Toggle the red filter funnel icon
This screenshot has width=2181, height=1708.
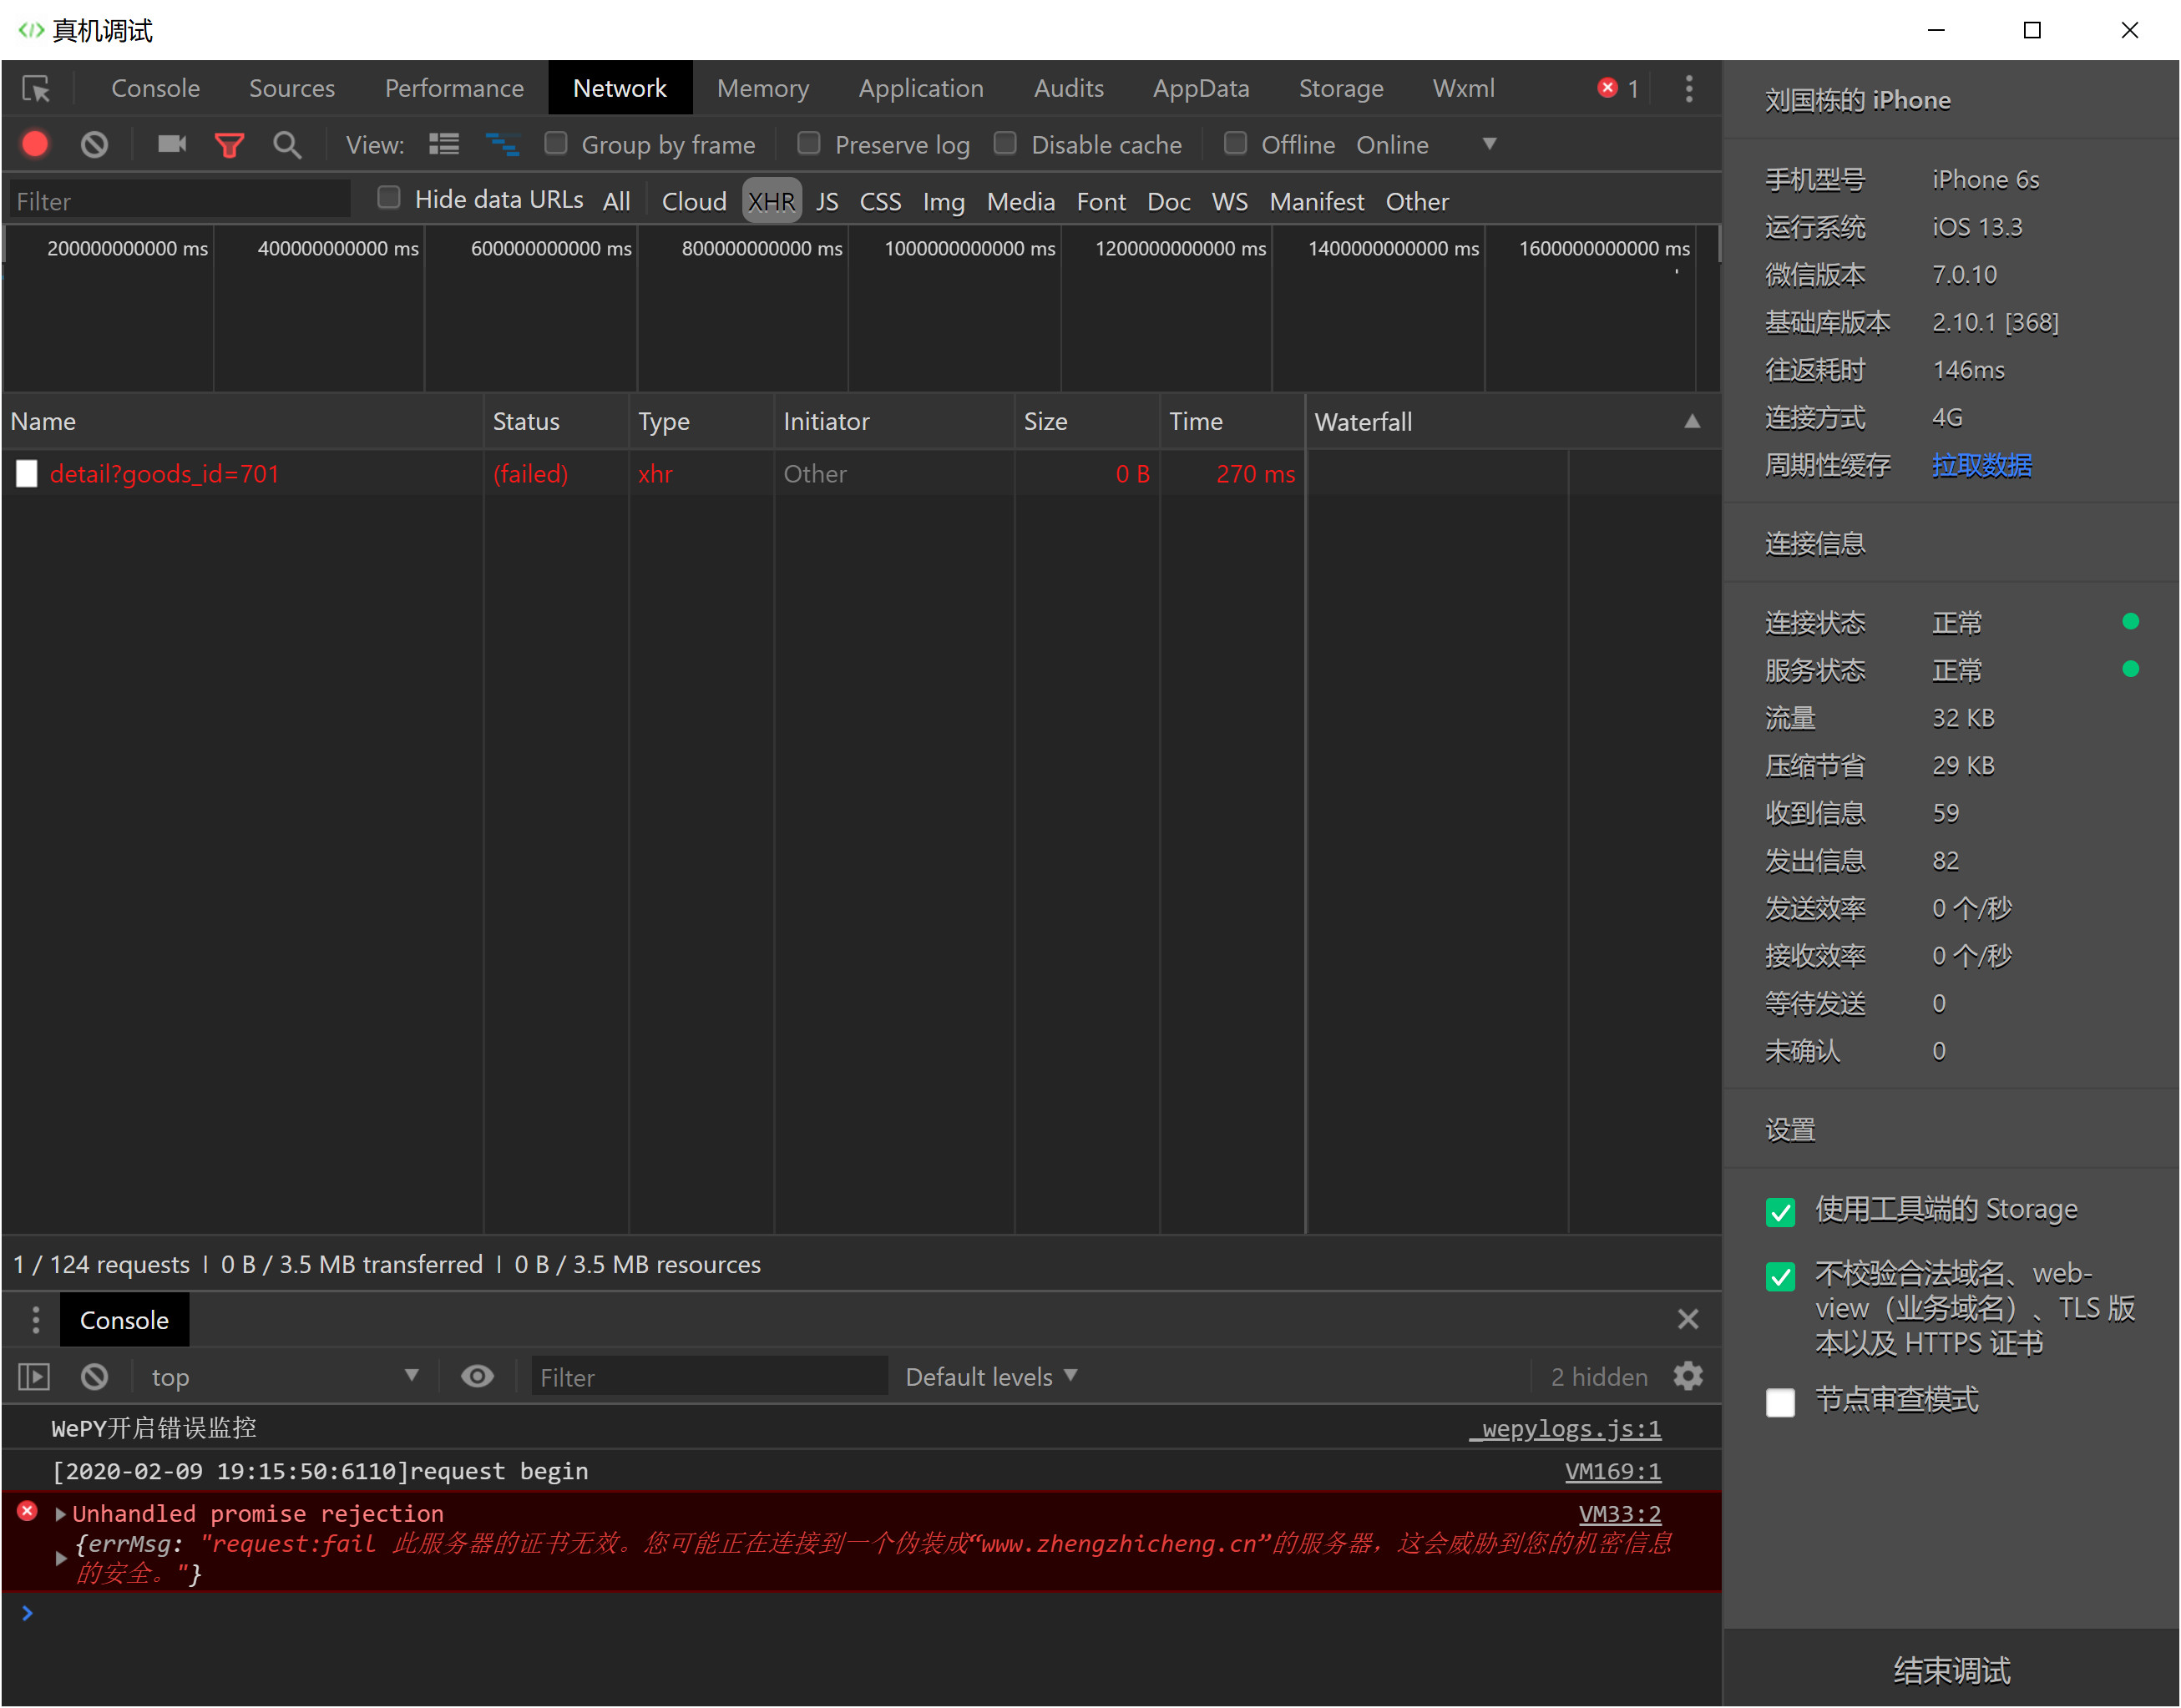[229, 146]
